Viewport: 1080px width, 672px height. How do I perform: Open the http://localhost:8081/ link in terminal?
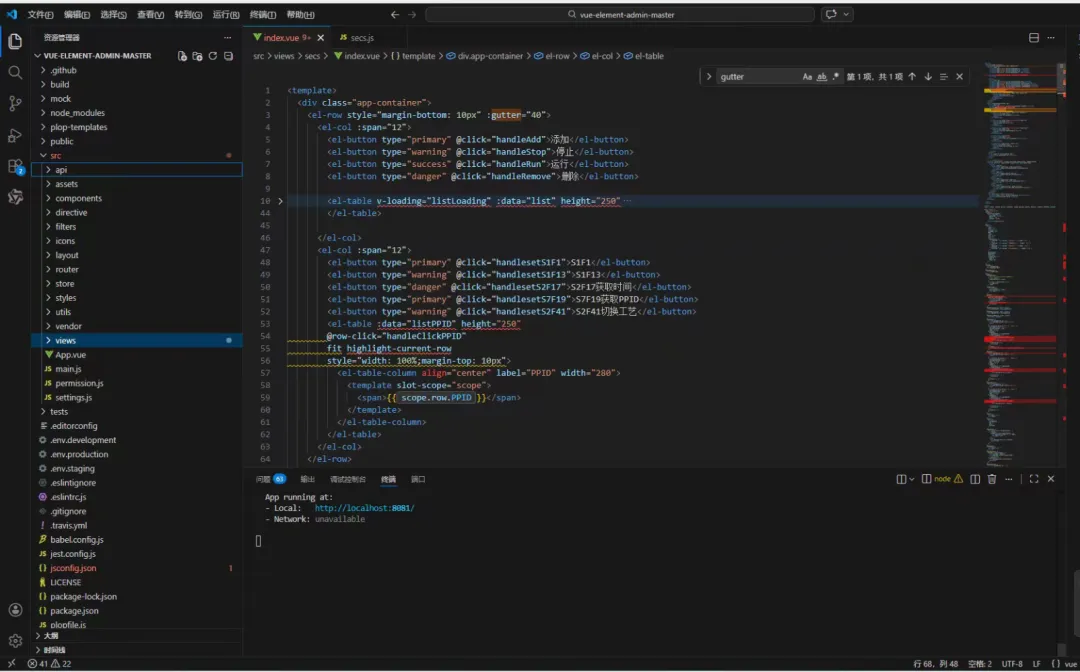tap(364, 508)
